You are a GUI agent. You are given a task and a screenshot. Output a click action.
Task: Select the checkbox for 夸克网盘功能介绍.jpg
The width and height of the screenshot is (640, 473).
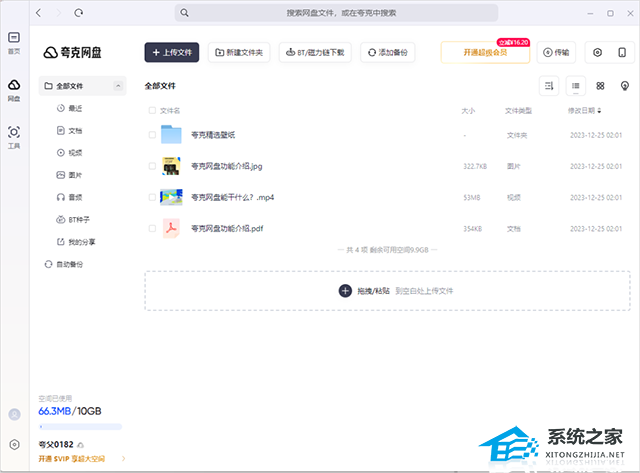[152, 166]
